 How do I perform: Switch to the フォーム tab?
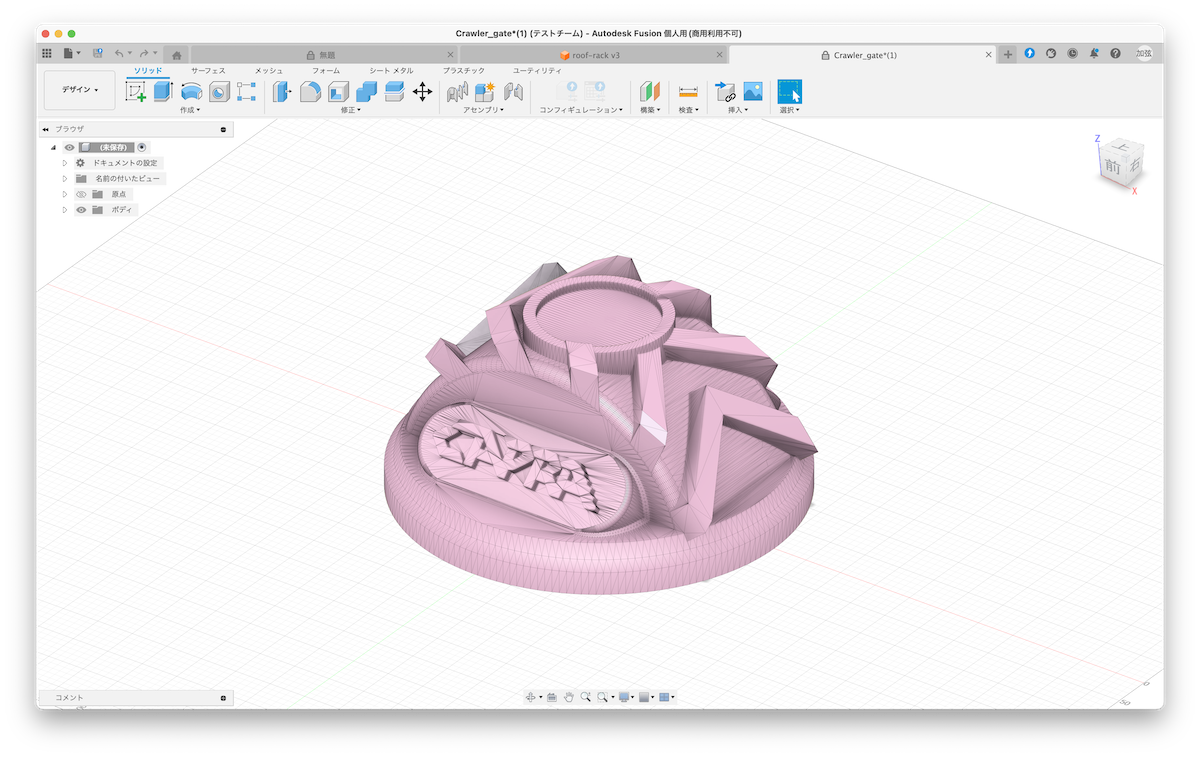click(326, 71)
